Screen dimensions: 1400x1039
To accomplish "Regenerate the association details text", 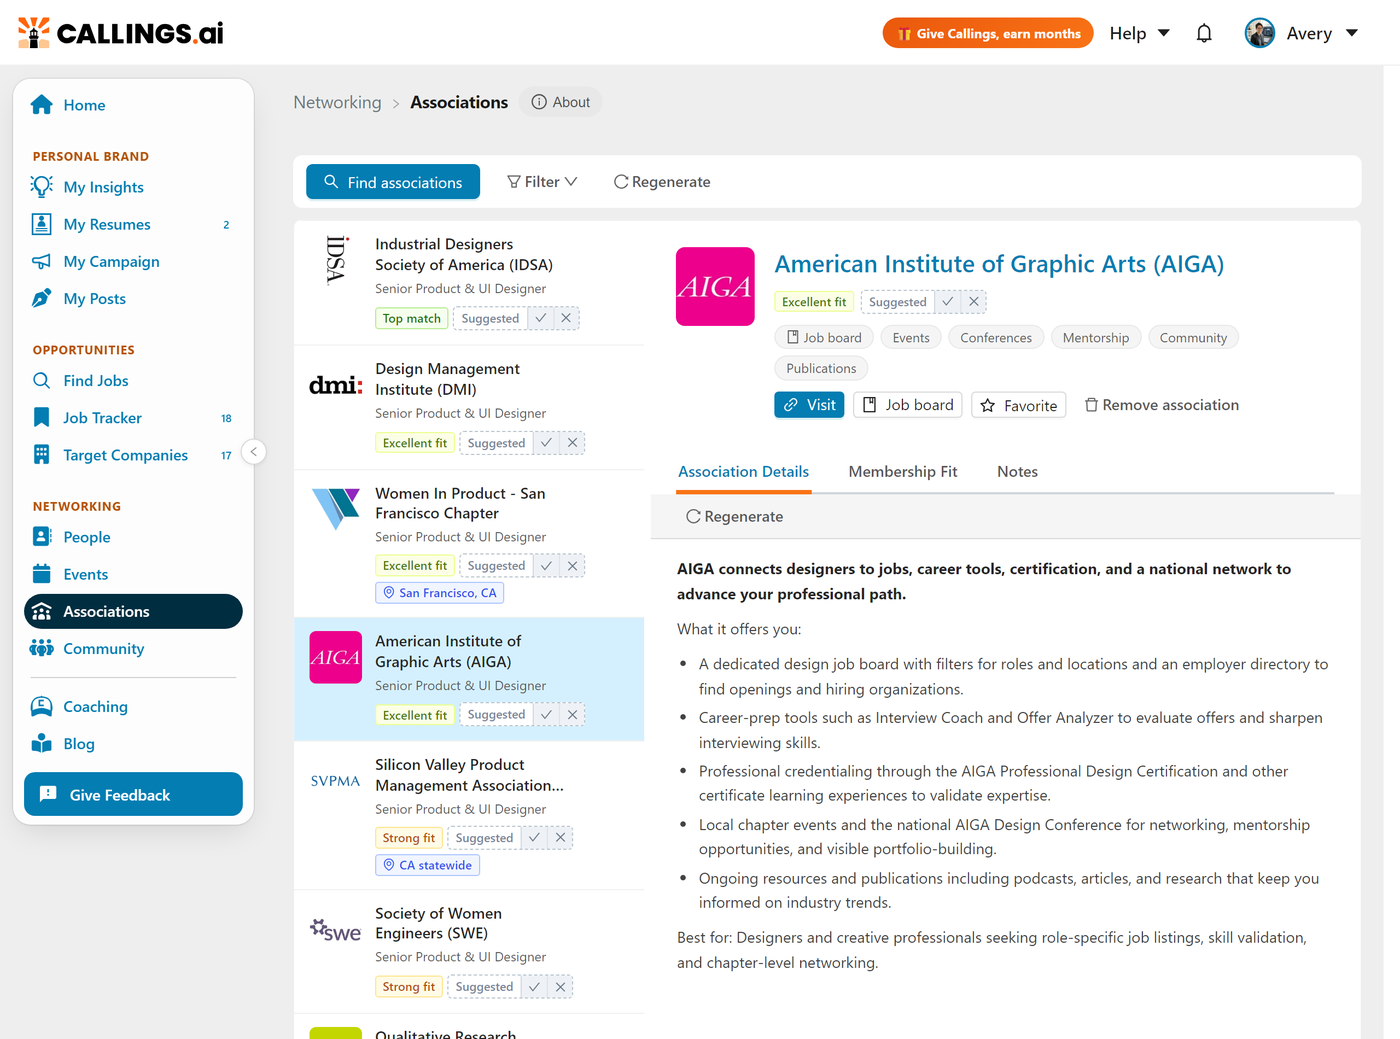I will point(734,516).
